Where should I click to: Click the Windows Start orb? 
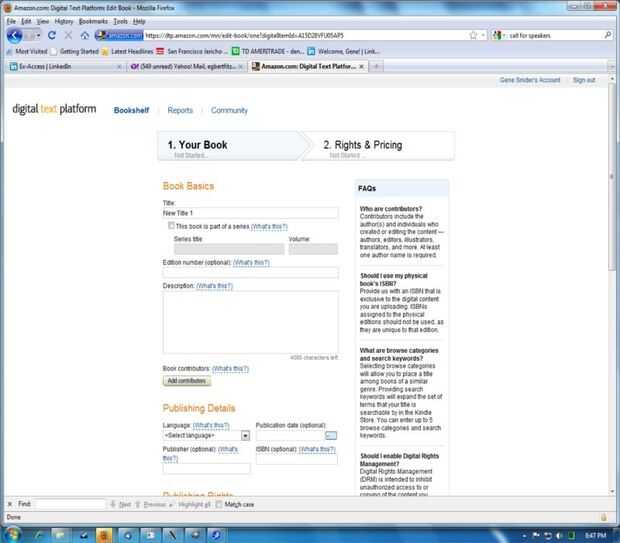12,535
